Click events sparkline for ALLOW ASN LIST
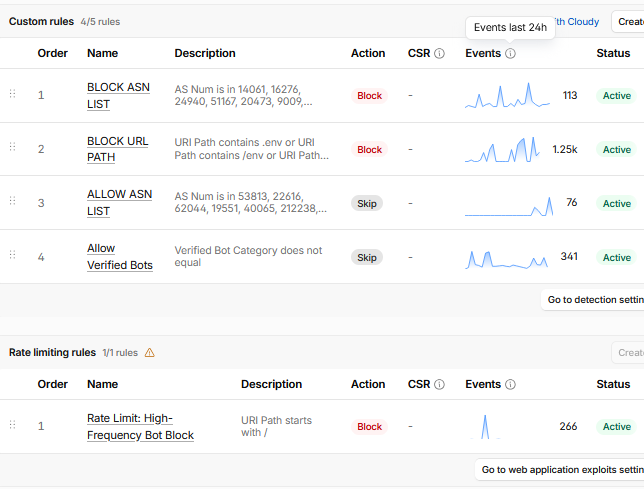 click(x=509, y=206)
